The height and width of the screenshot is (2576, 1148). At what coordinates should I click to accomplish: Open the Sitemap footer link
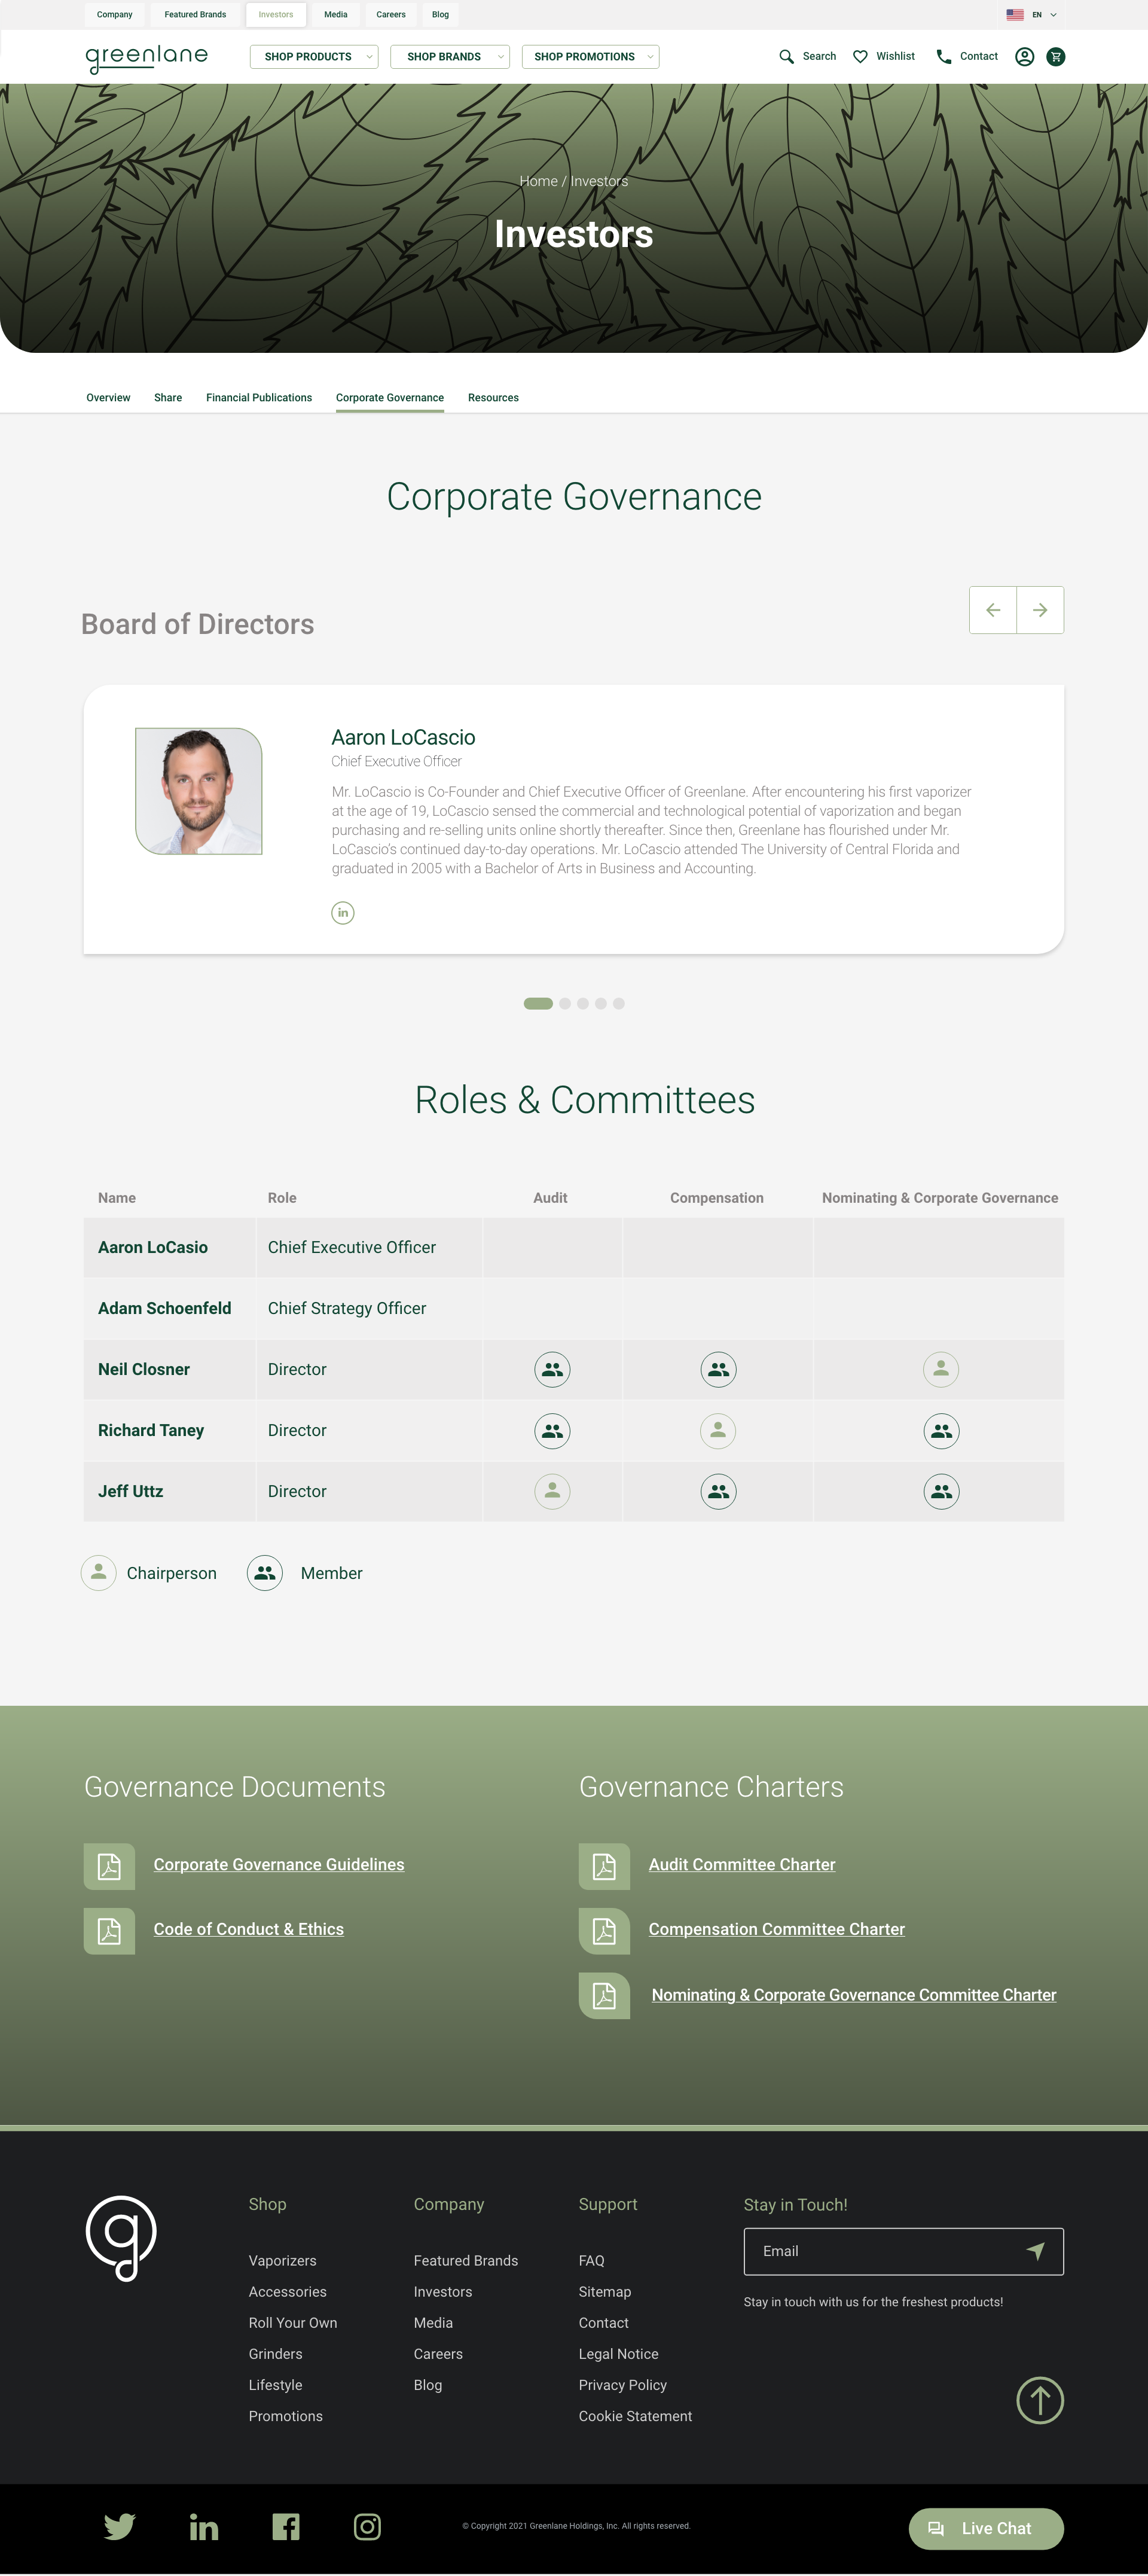(x=605, y=2292)
